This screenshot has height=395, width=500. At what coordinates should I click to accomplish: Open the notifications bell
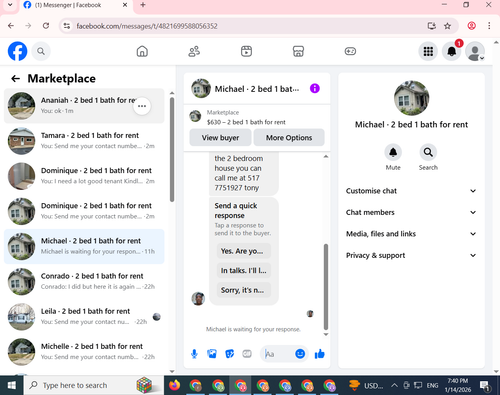(x=452, y=51)
